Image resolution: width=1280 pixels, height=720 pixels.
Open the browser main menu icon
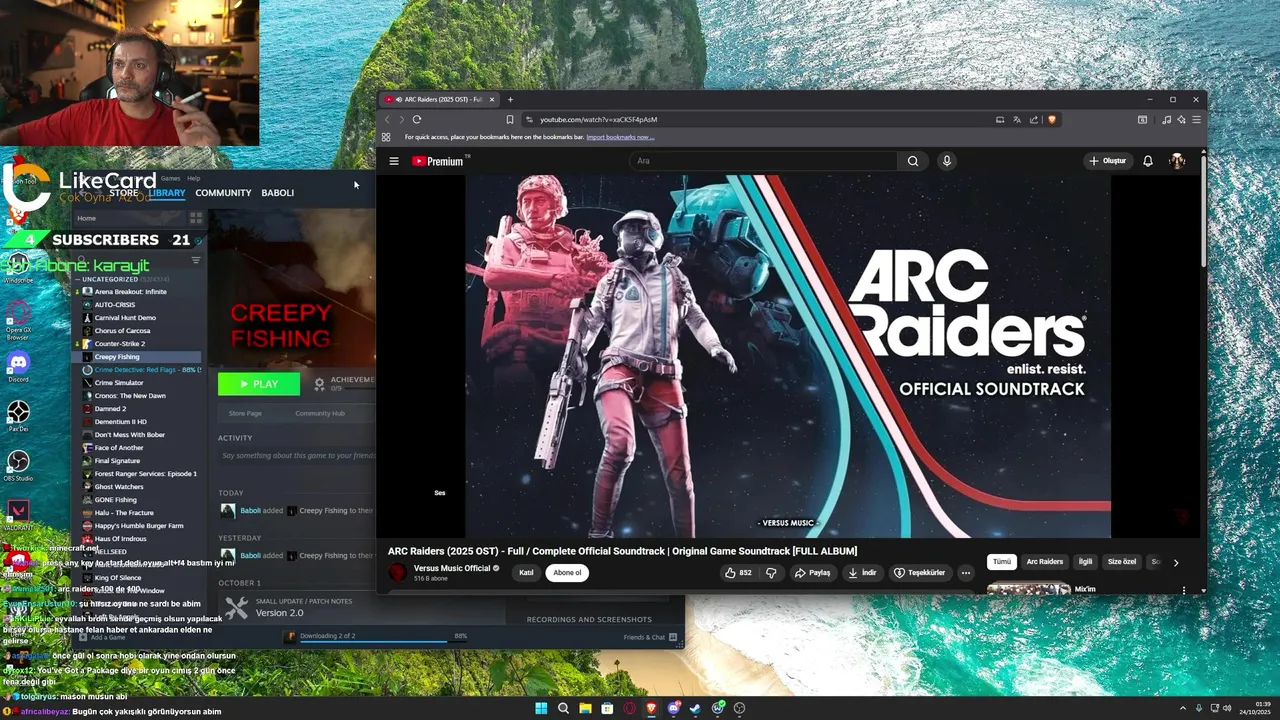[1196, 120]
